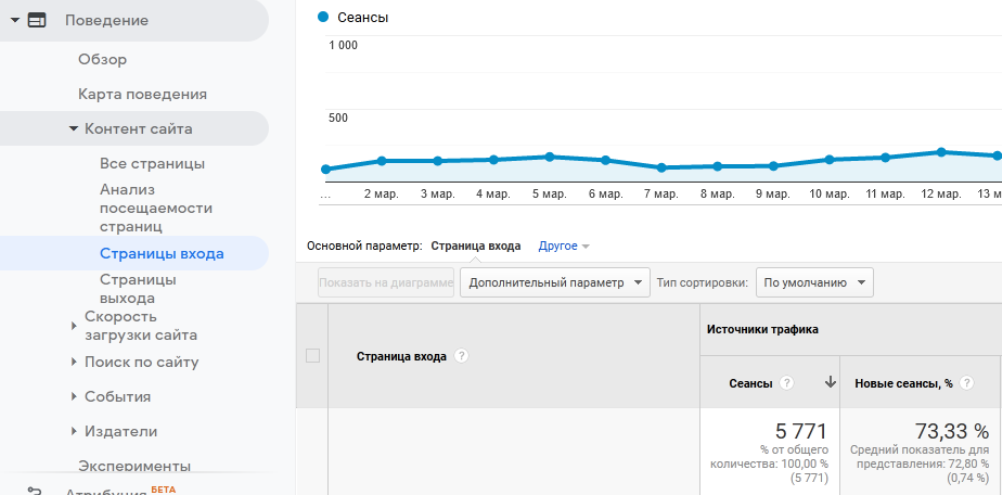Open Карта поведения in the sidebar
Image resolution: width=1002 pixels, height=495 pixels.
point(142,94)
